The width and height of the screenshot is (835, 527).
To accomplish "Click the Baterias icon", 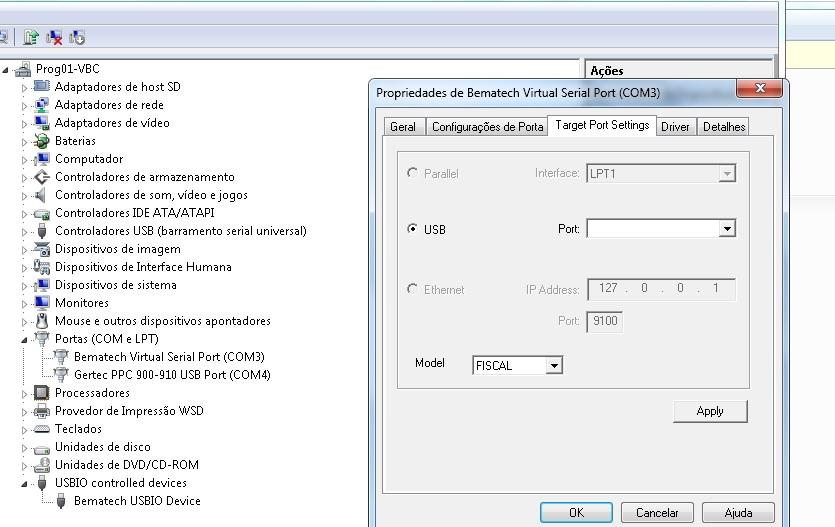I will [x=42, y=141].
